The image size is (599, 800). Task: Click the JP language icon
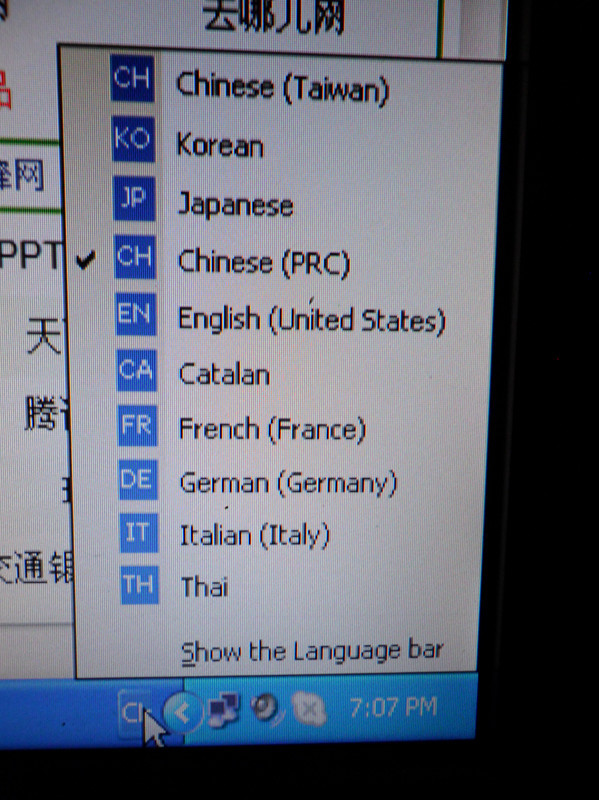(x=134, y=197)
